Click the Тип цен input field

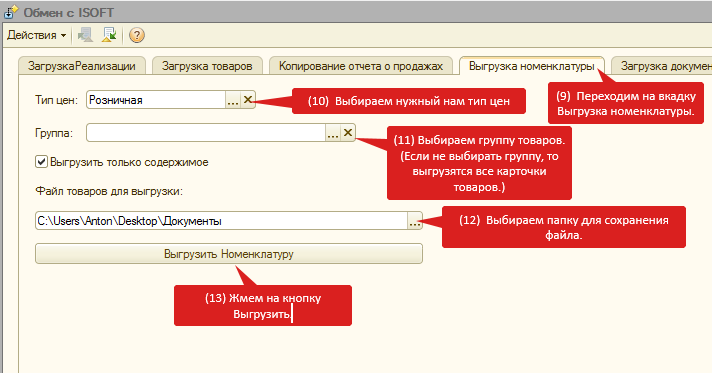click(156, 100)
